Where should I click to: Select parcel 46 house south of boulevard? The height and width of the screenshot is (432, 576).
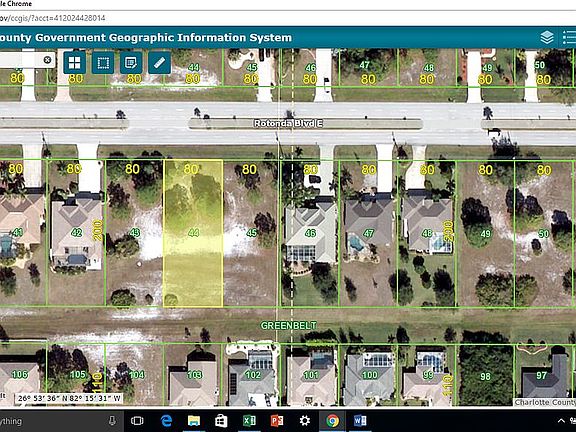pyautogui.click(x=310, y=233)
